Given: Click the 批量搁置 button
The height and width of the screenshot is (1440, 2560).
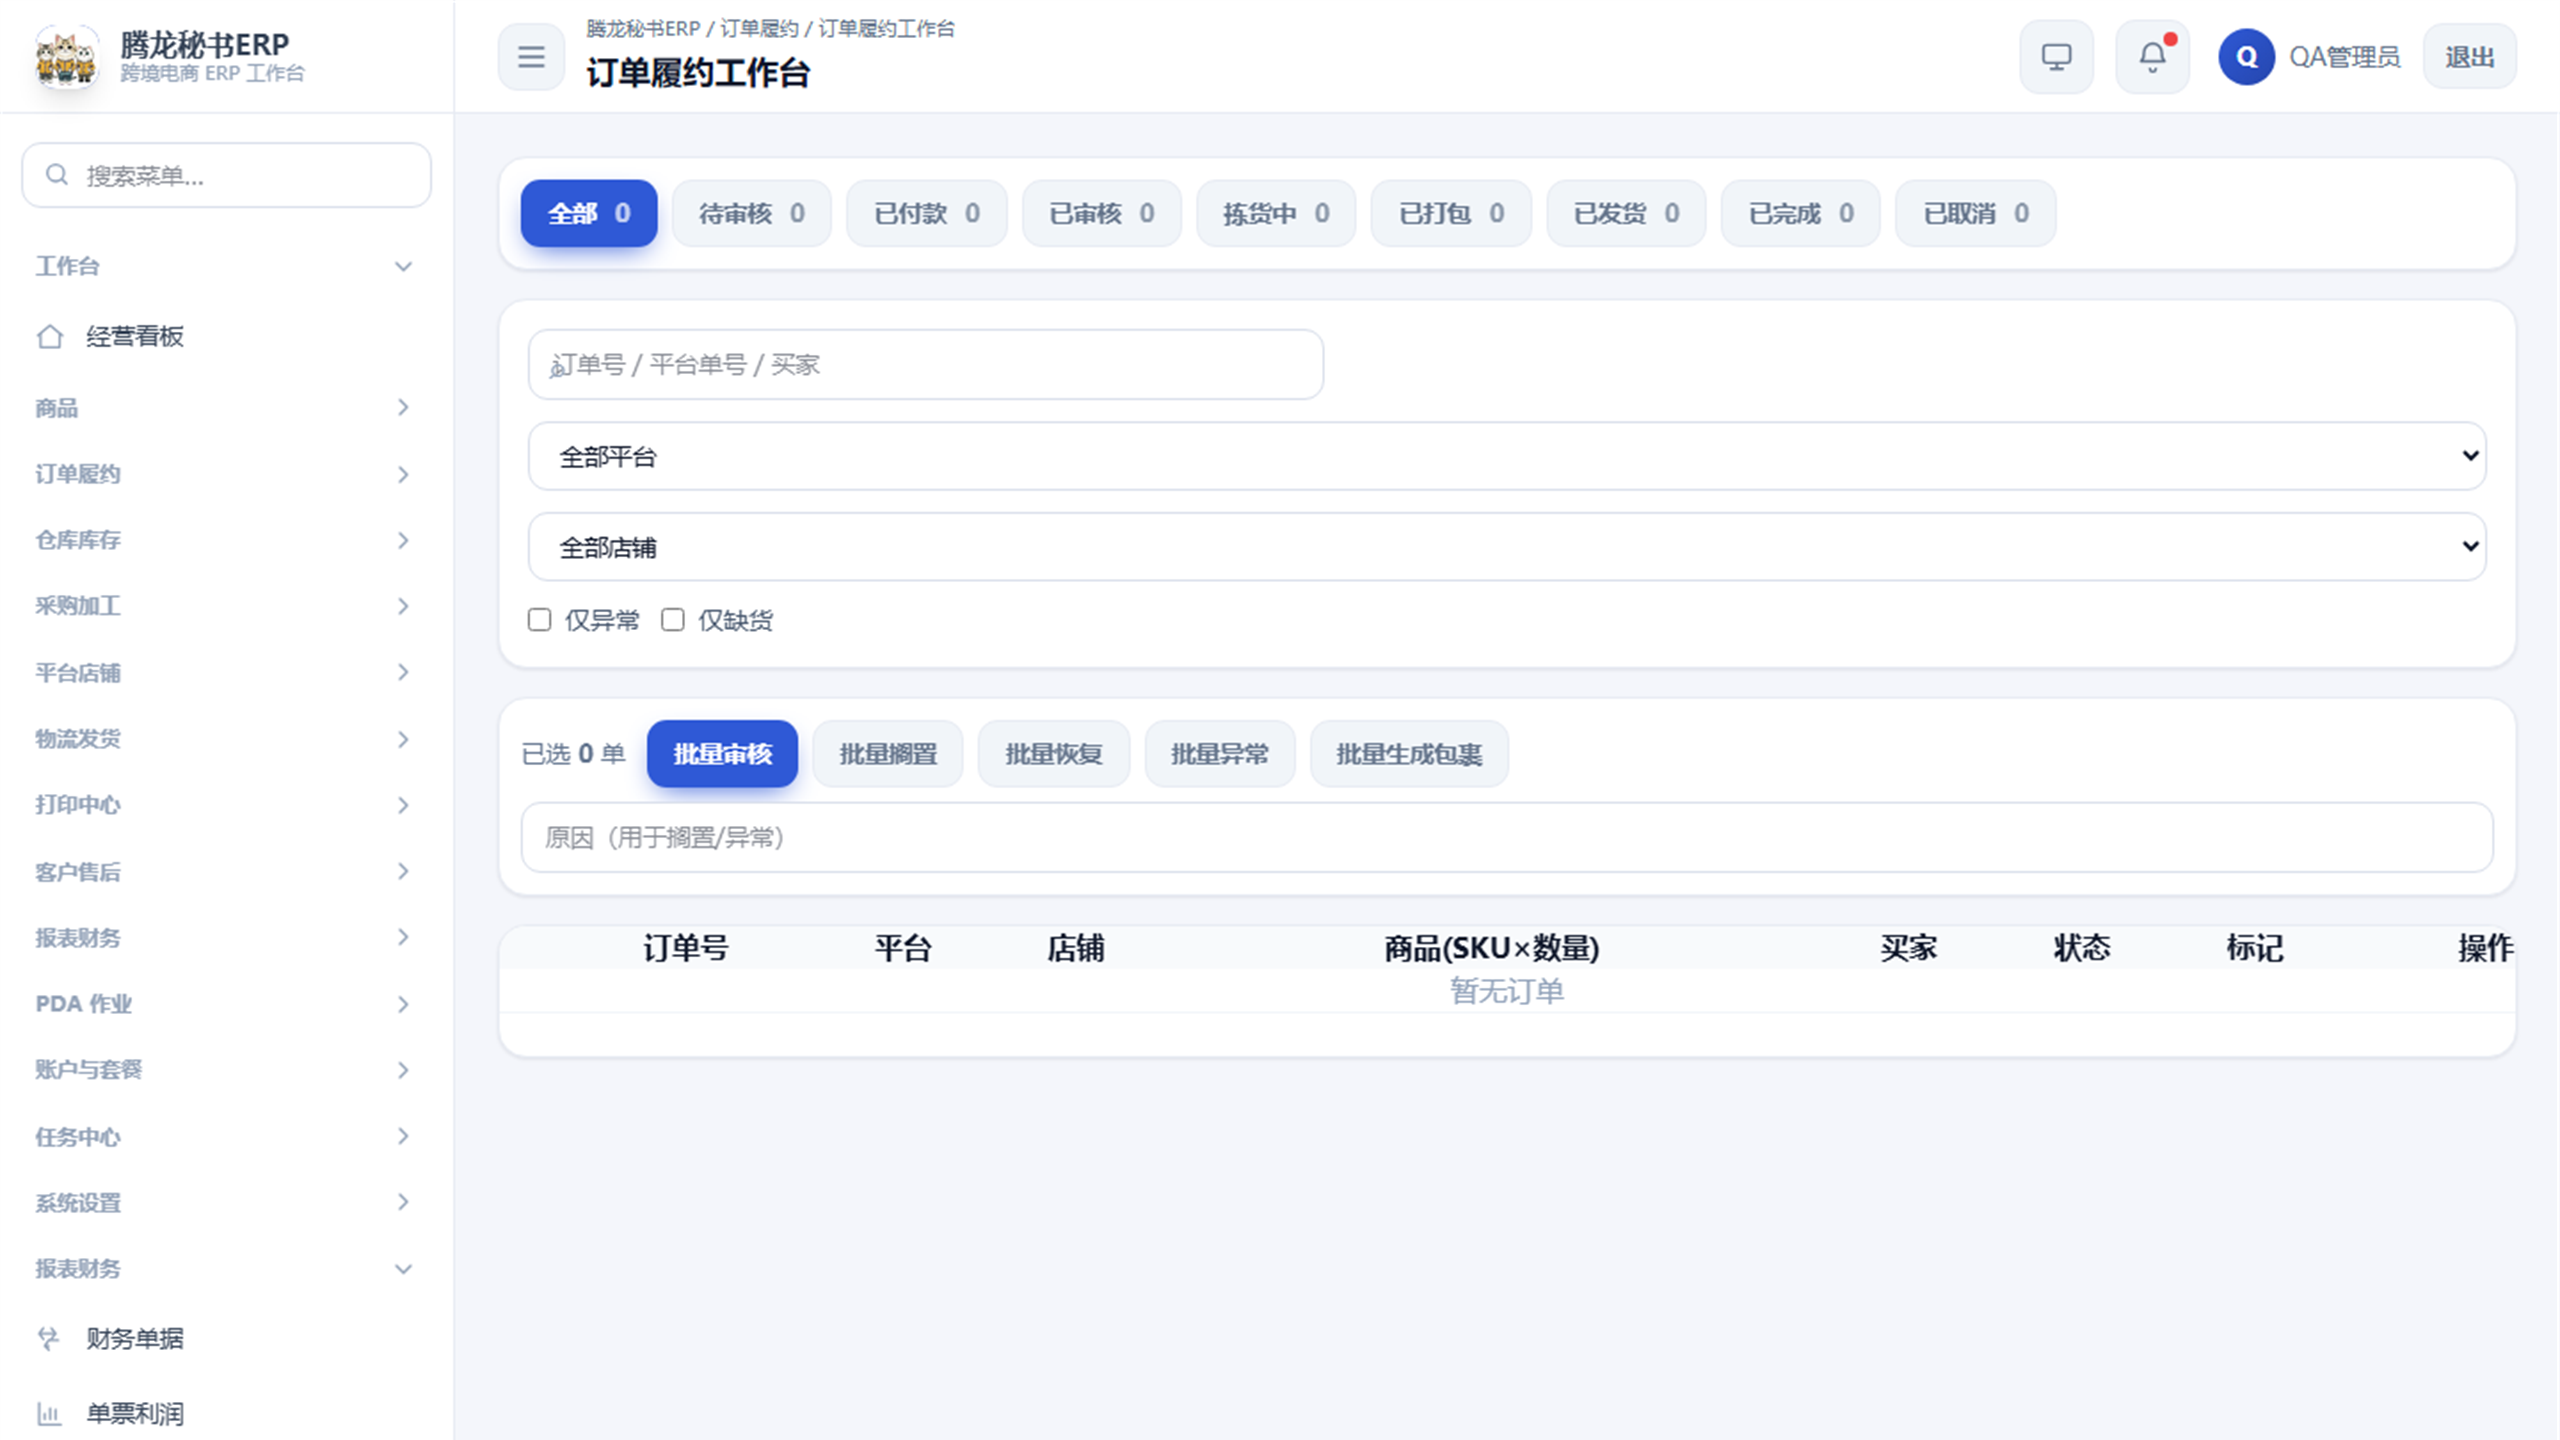Looking at the screenshot, I should pyautogui.click(x=888, y=754).
